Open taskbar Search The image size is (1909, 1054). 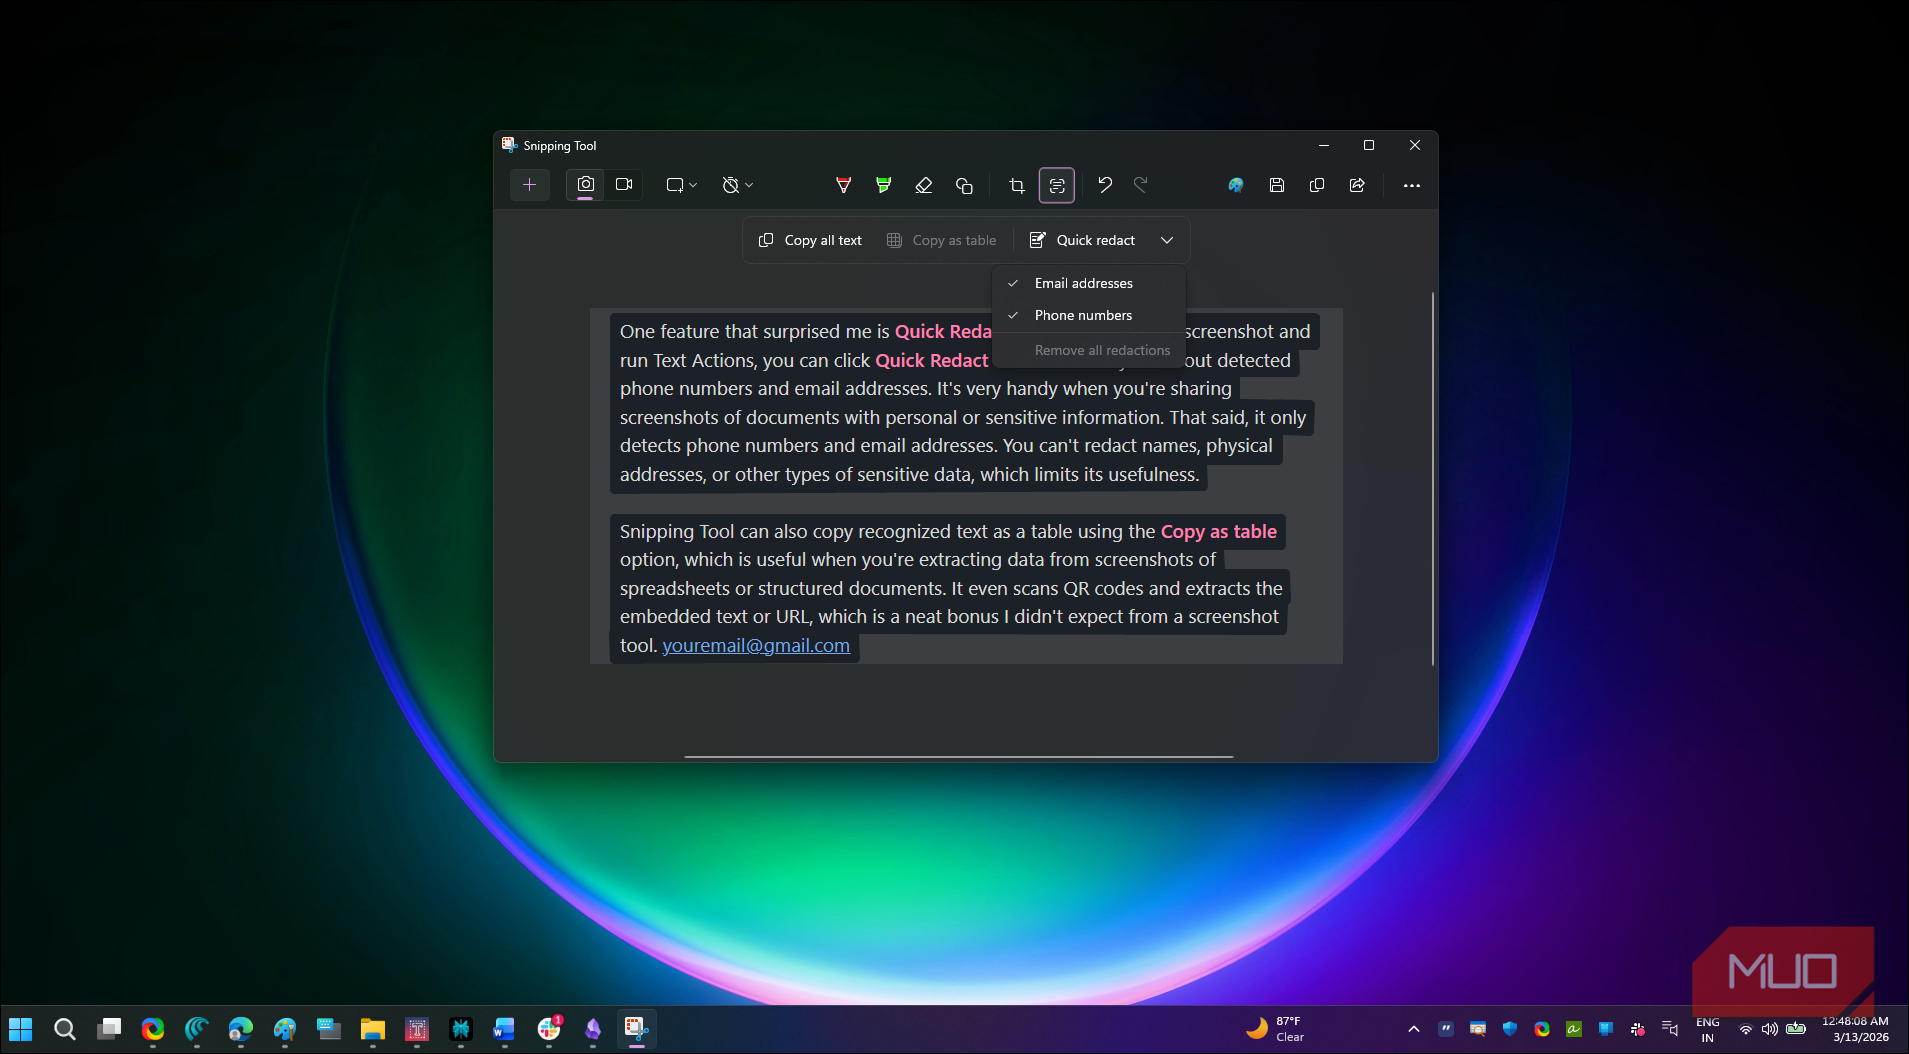[x=64, y=1029]
